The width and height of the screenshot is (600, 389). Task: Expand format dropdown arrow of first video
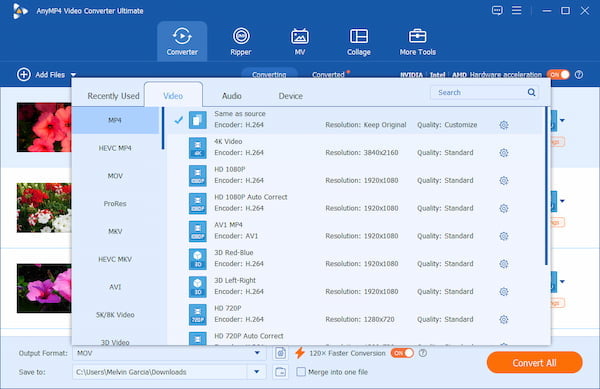coord(562,120)
